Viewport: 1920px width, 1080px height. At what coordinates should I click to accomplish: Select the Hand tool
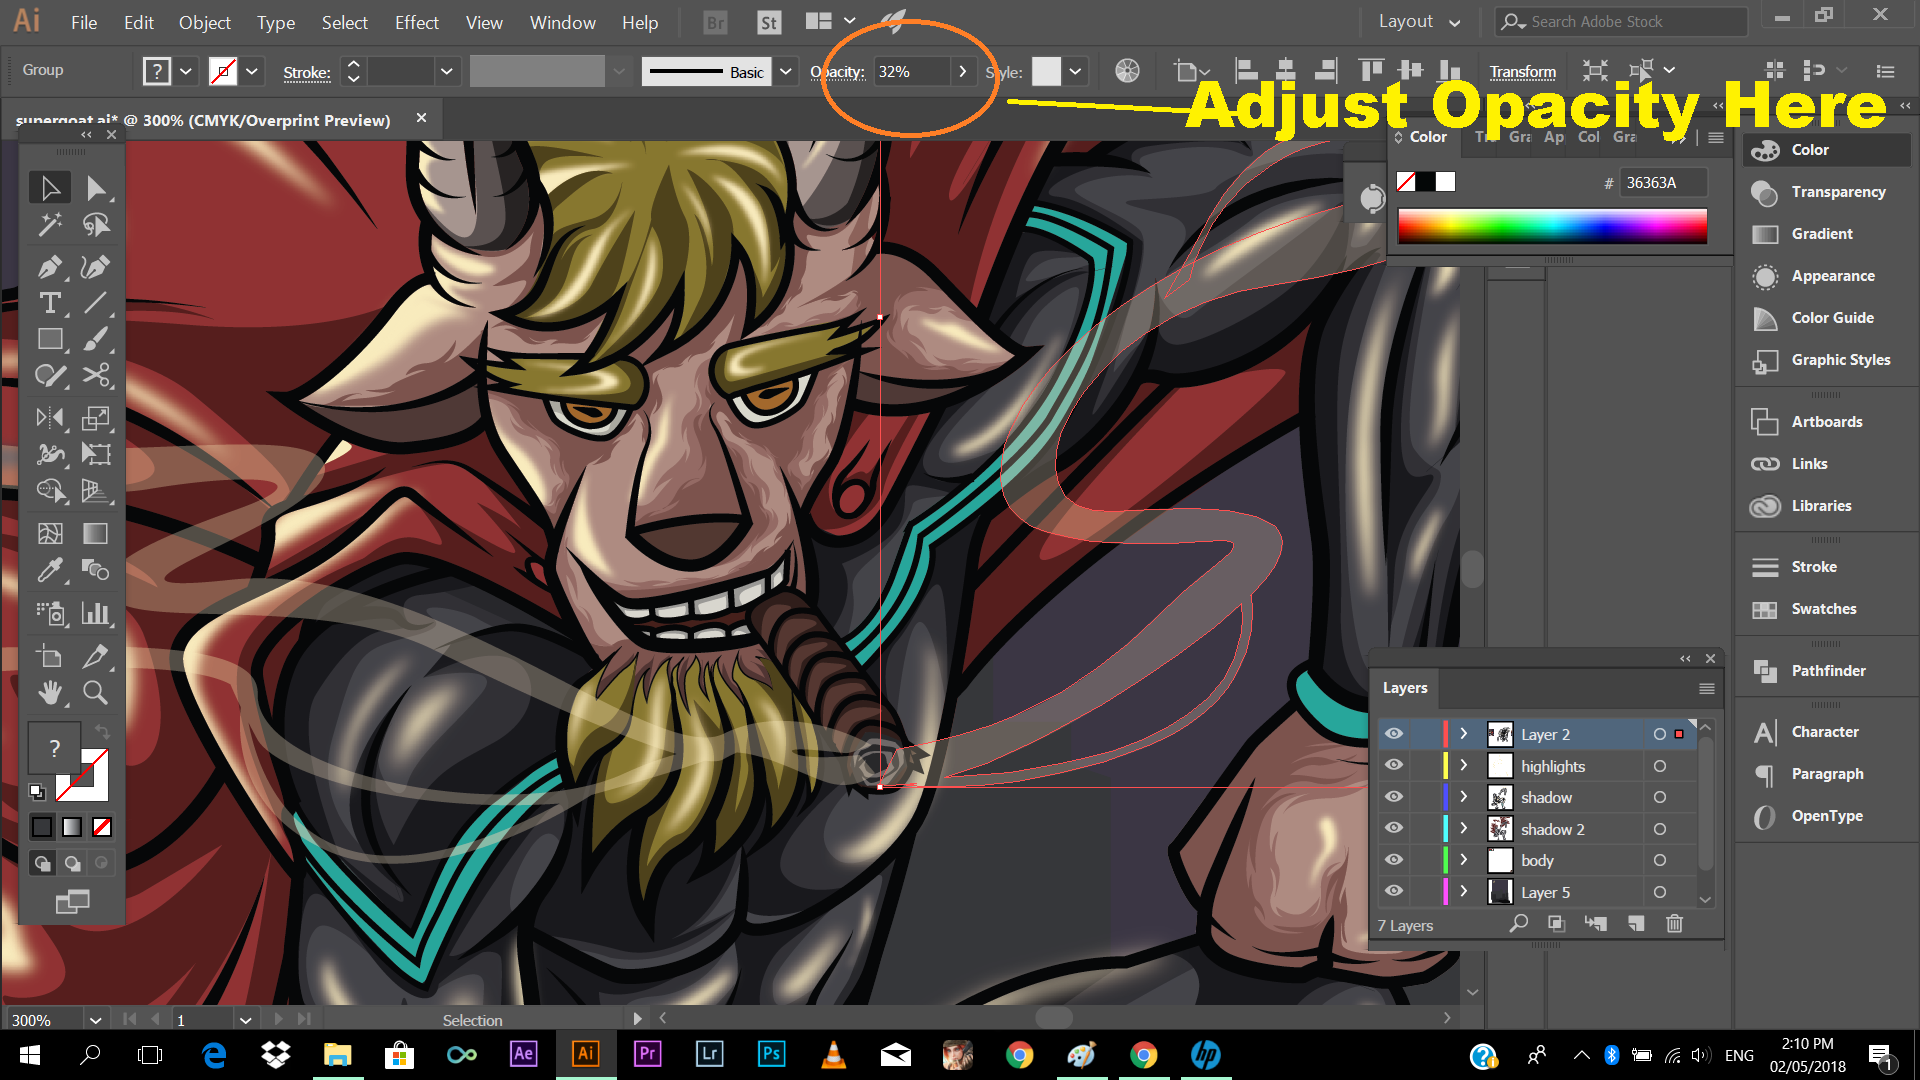tap(49, 692)
